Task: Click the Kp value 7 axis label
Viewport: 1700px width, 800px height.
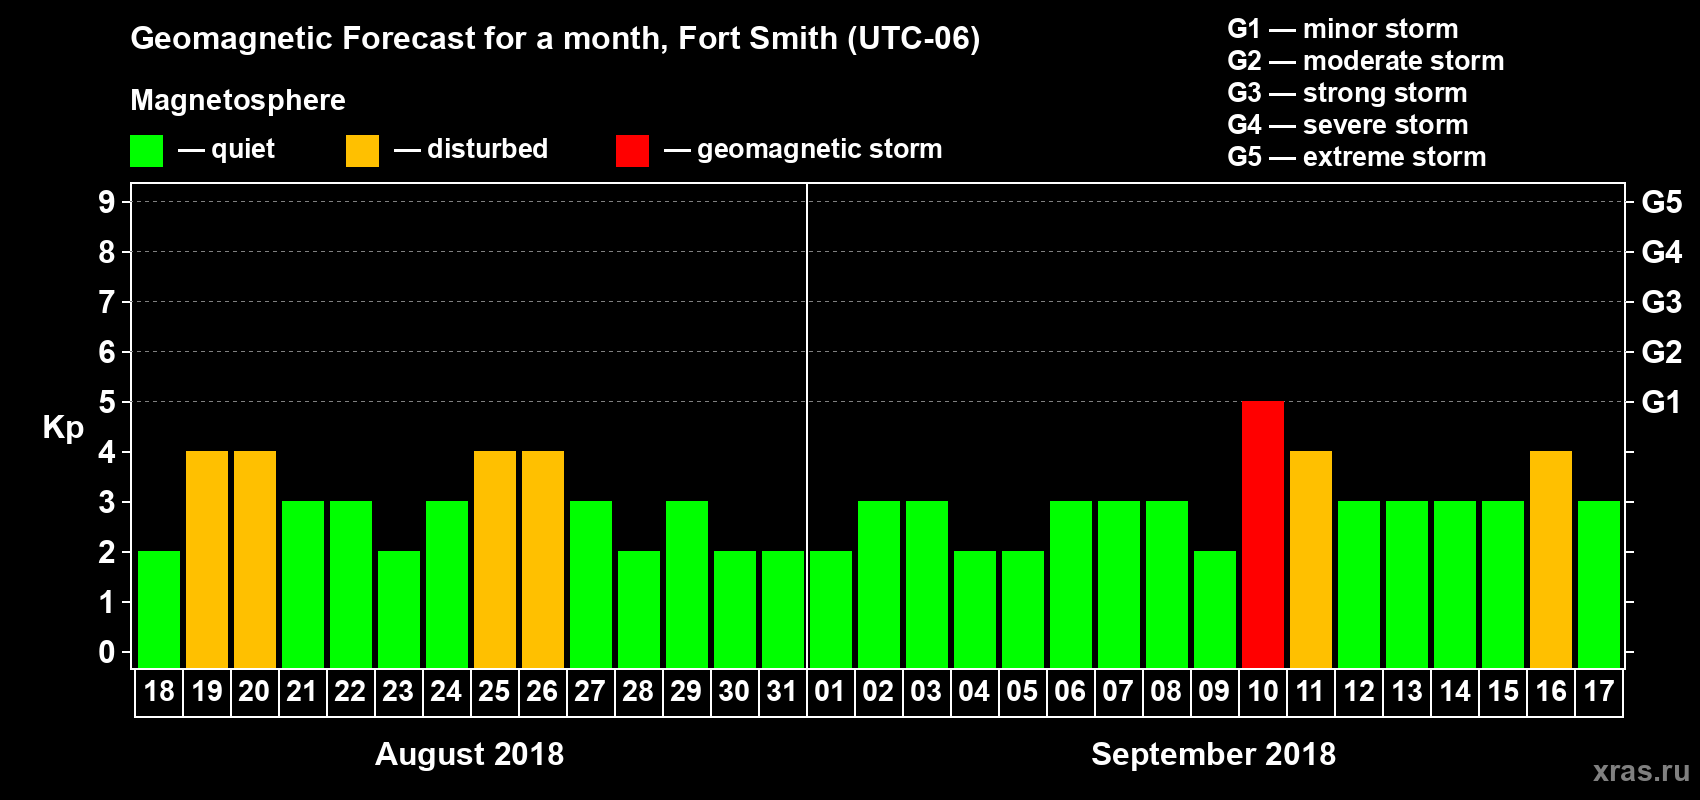Action: (107, 302)
